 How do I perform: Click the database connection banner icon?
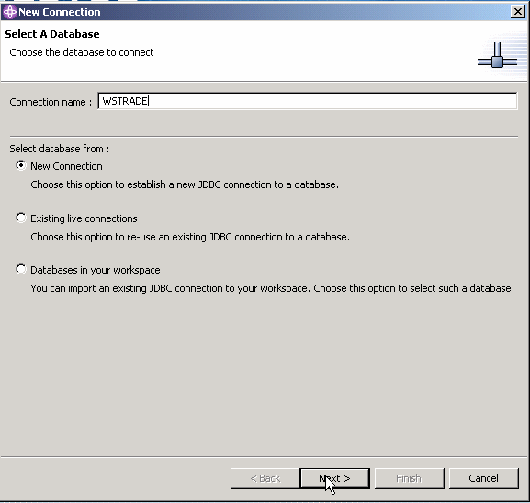coord(497,55)
